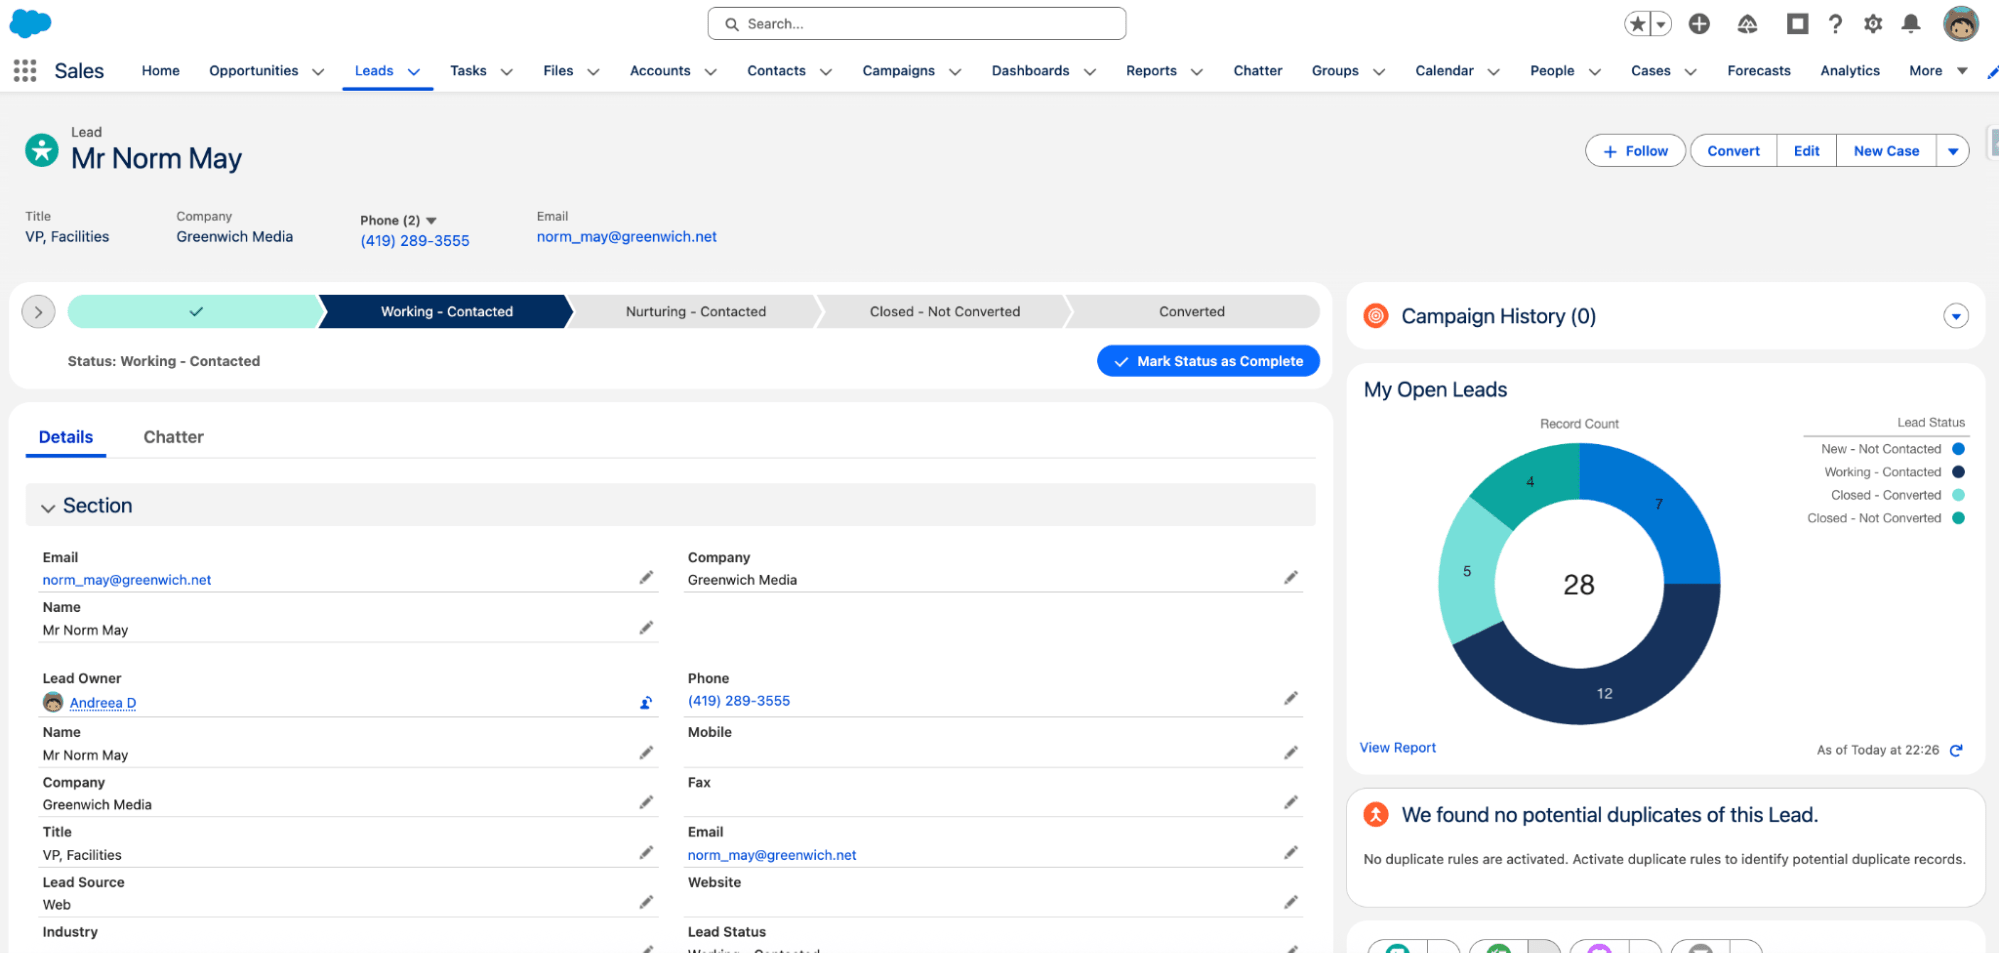Open the View Report link

pyautogui.click(x=1397, y=748)
